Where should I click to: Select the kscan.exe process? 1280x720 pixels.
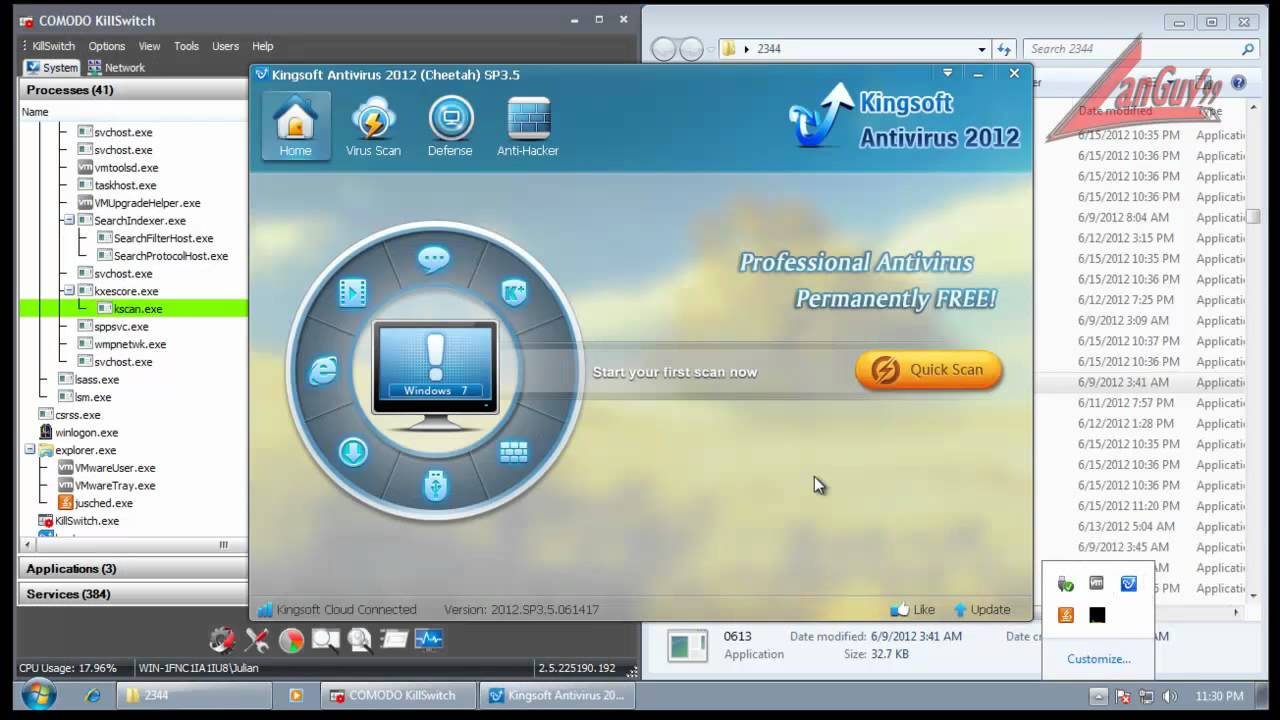[x=138, y=309]
